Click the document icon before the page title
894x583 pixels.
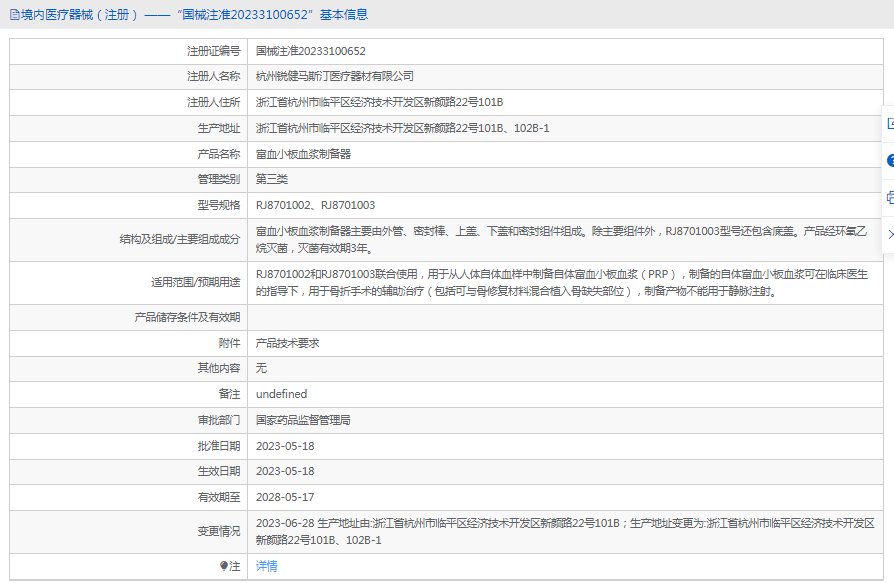14,15
